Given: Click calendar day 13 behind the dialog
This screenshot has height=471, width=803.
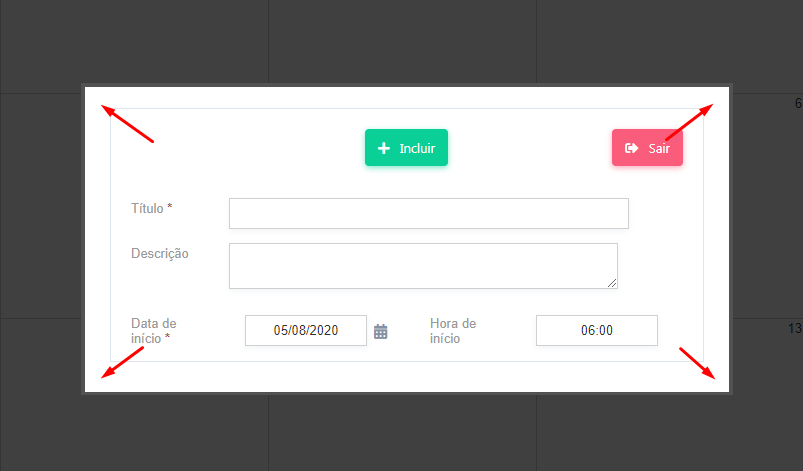Looking at the screenshot, I should tap(795, 329).
